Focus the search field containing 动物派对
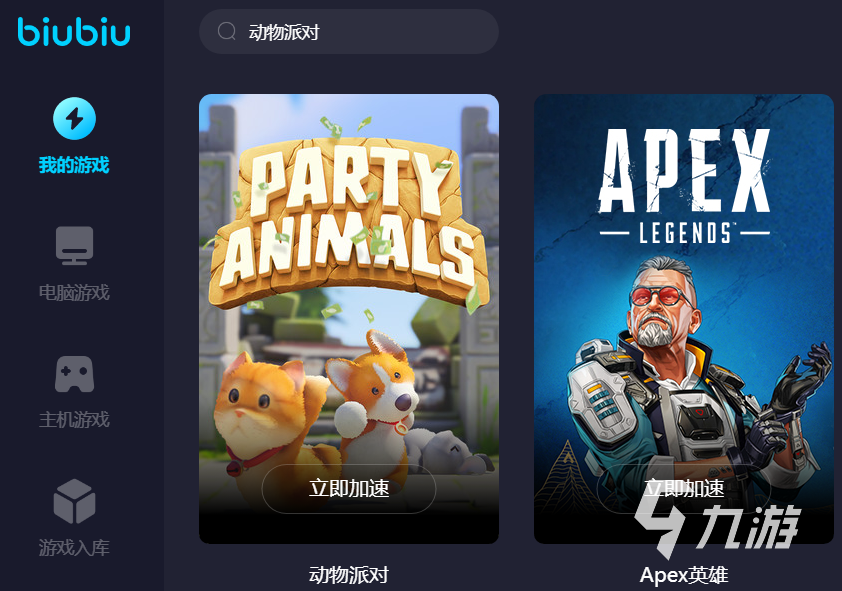 pos(349,32)
